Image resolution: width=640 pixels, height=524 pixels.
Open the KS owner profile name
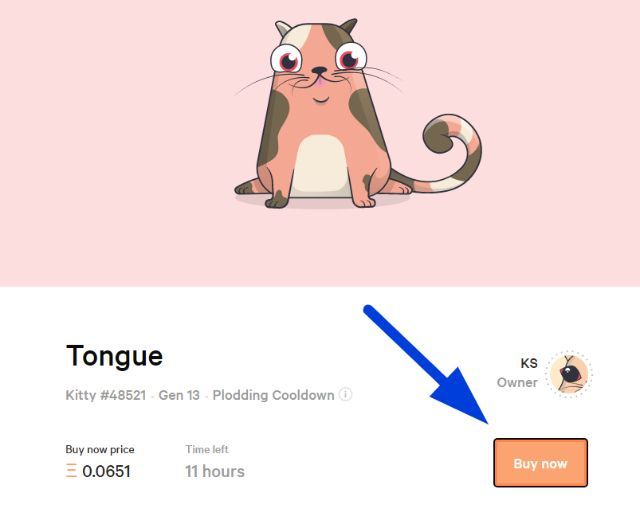click(529, 363)
